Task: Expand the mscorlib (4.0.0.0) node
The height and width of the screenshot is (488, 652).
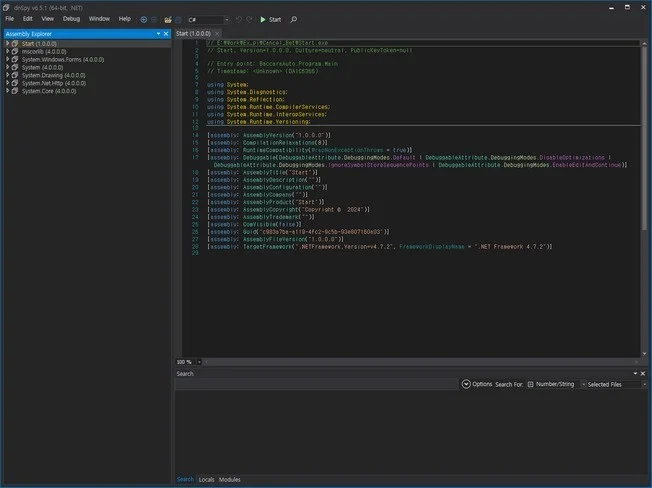Action: (7, 51)
